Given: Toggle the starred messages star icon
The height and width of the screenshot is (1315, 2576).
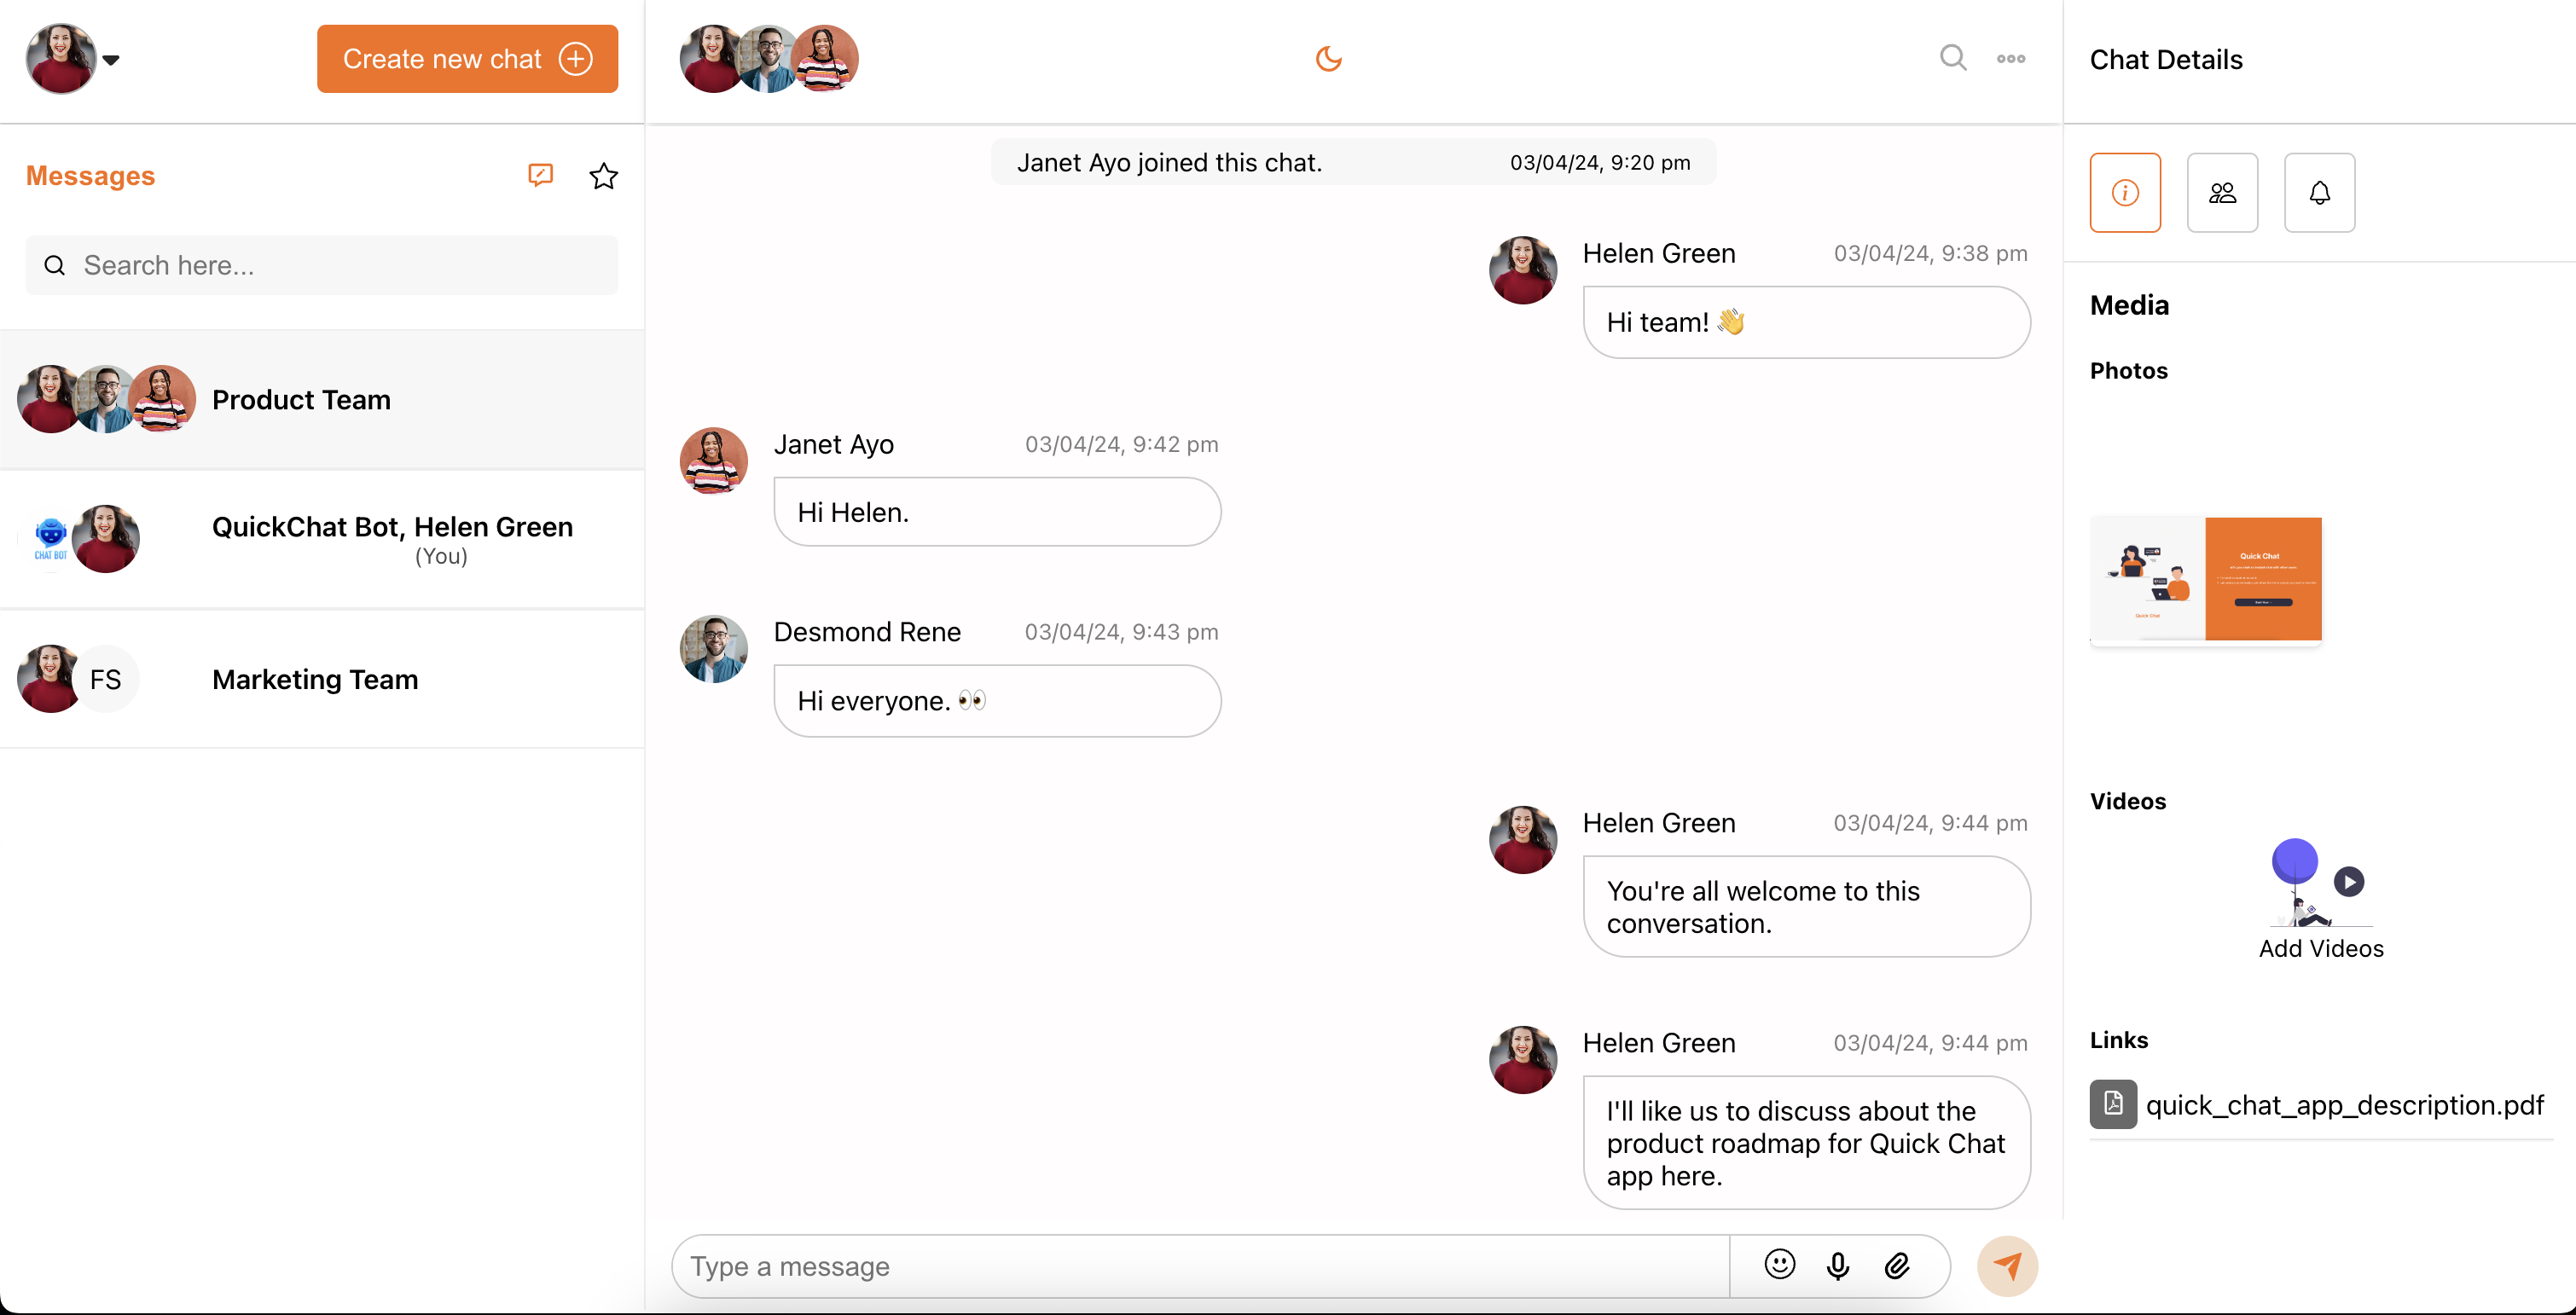Looking at the screenshot, I should pyautogui.click(x=603, y=176).
